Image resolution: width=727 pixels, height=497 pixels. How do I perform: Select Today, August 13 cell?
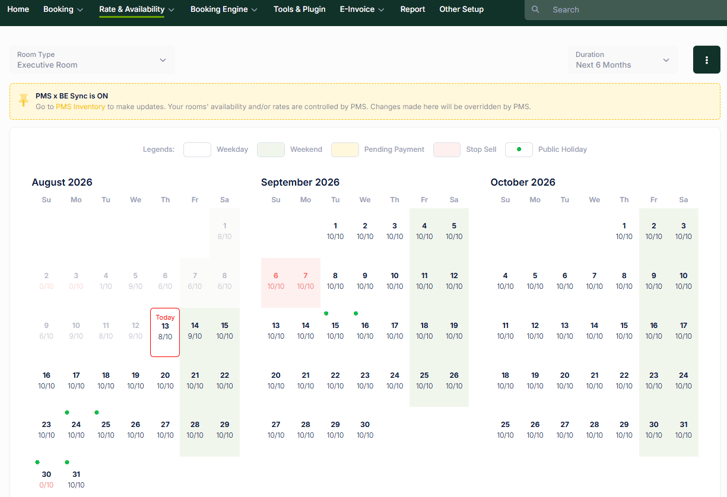click(x=165, y=332)
